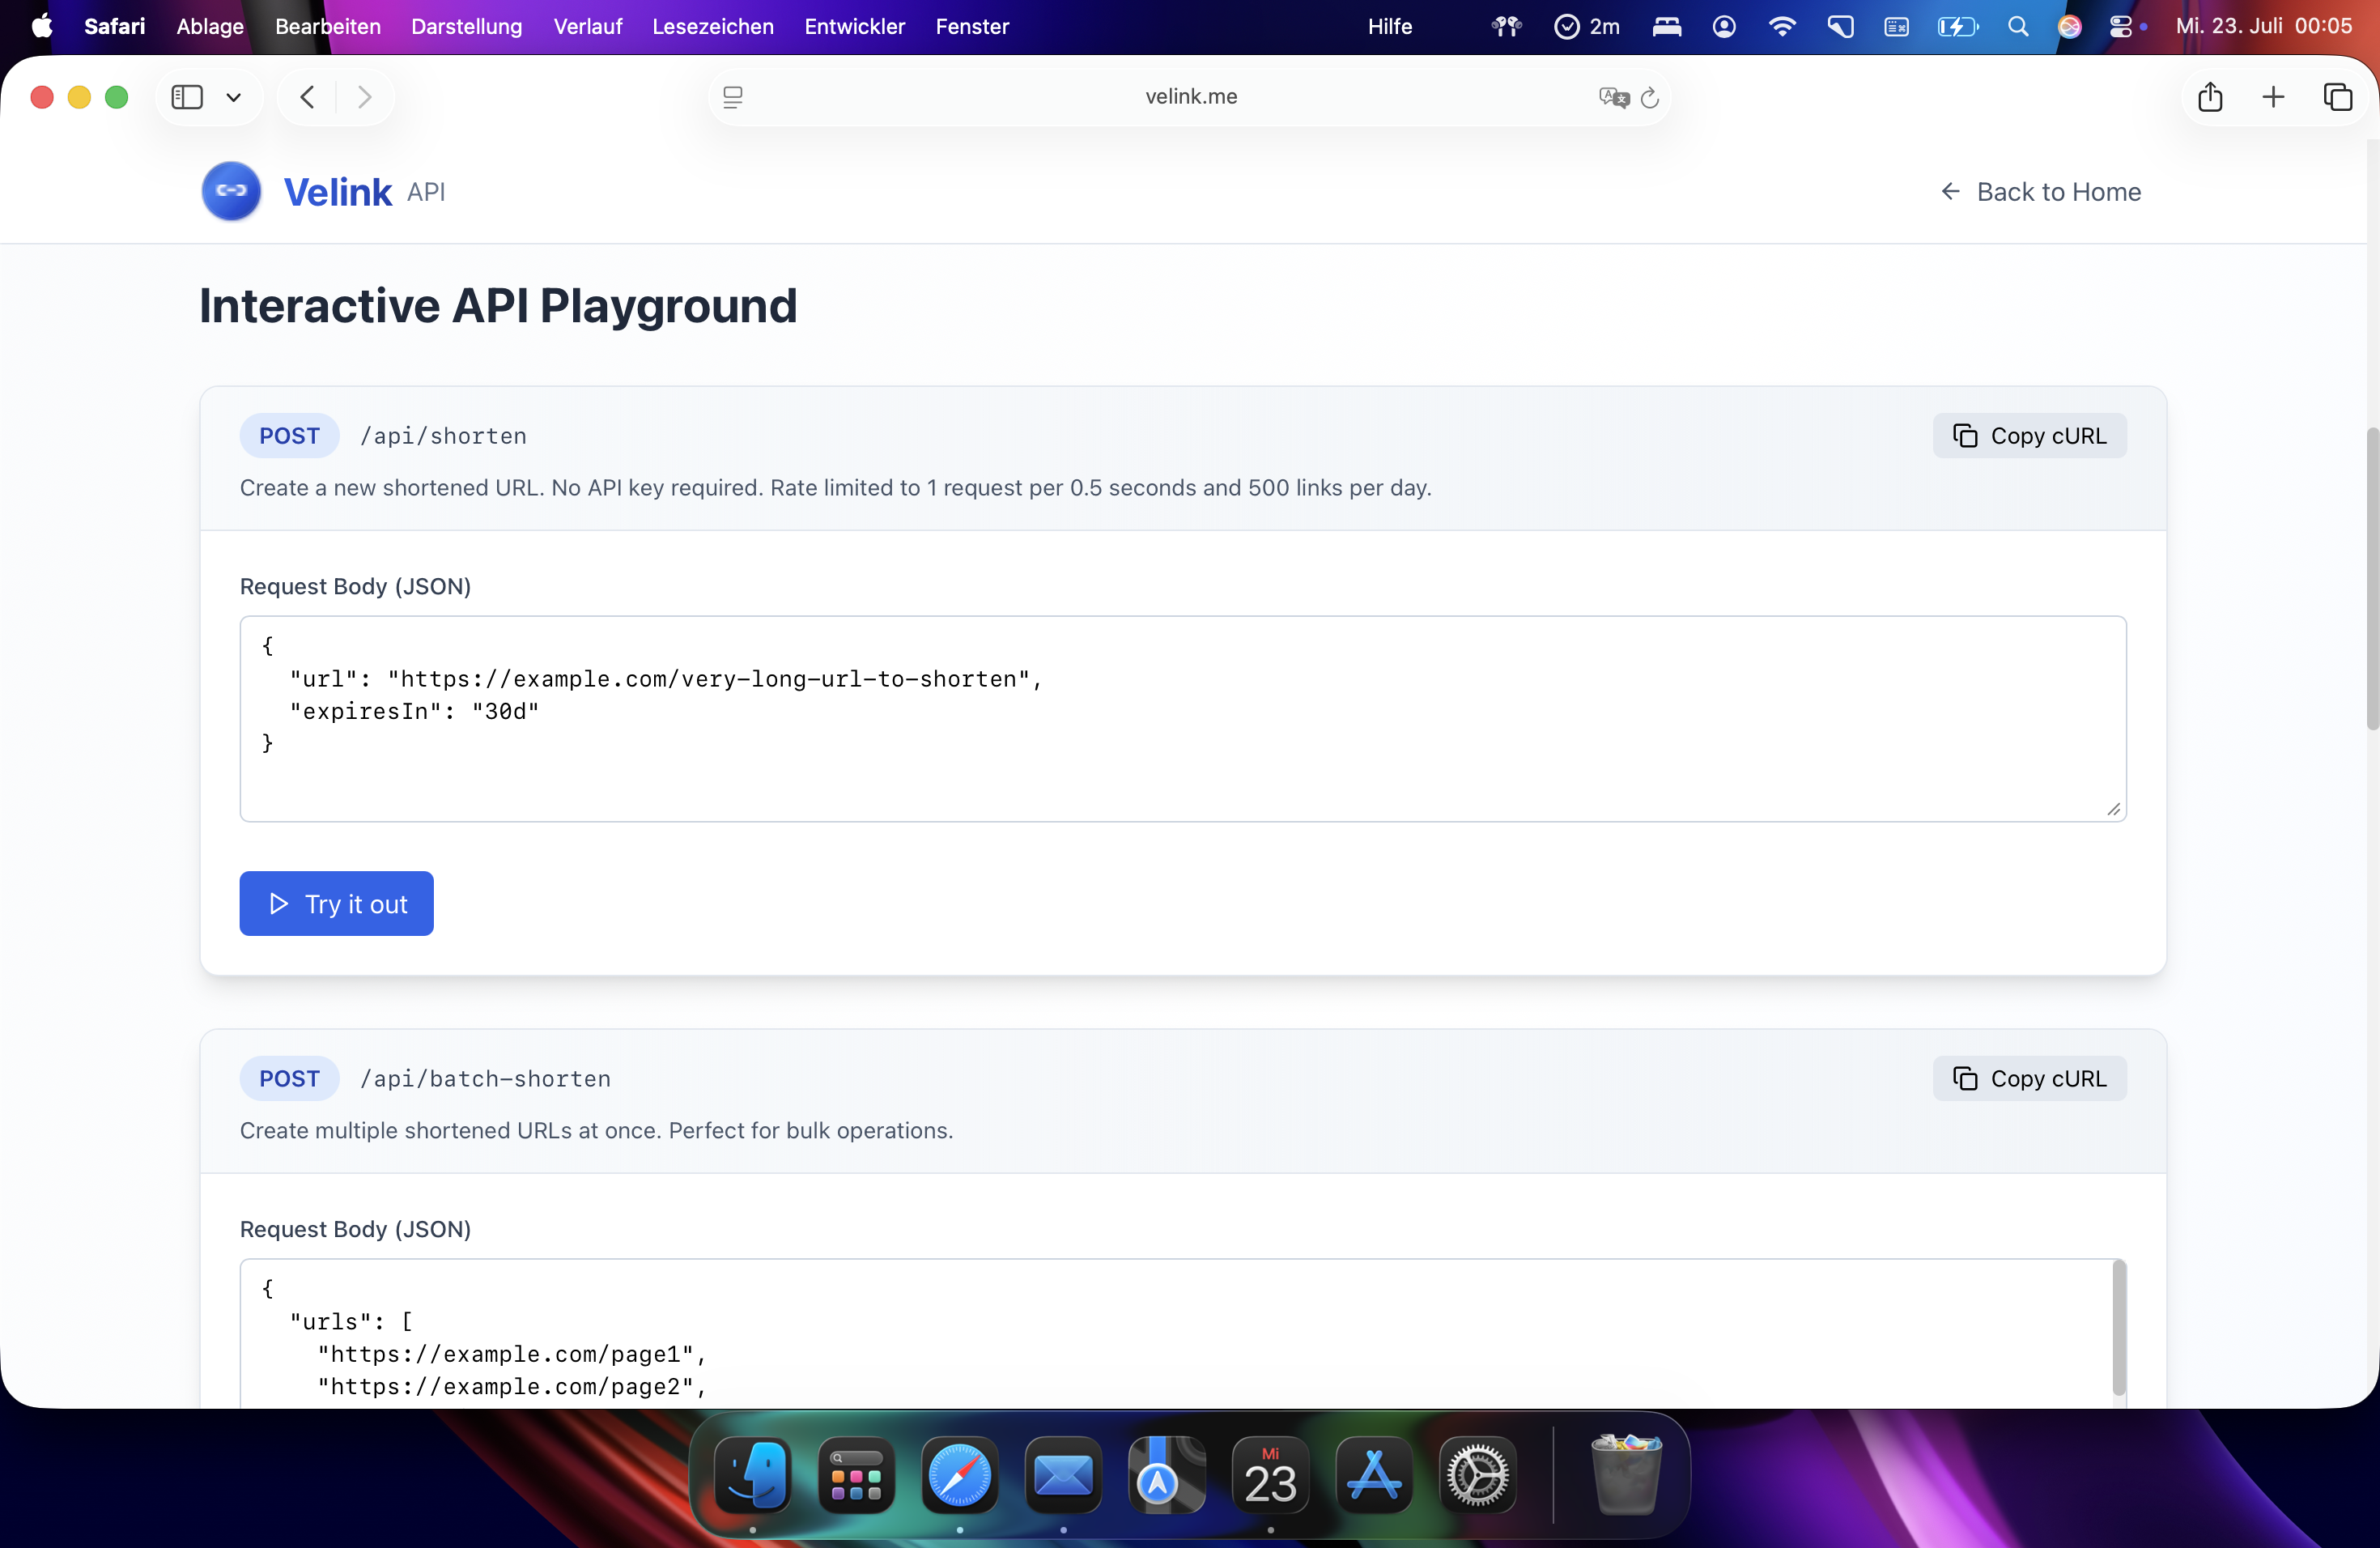The width and height of the screenshot is (2380, 1548).
Task: Open a new tab with plus icon
Action: click(x=2273, y=97)
